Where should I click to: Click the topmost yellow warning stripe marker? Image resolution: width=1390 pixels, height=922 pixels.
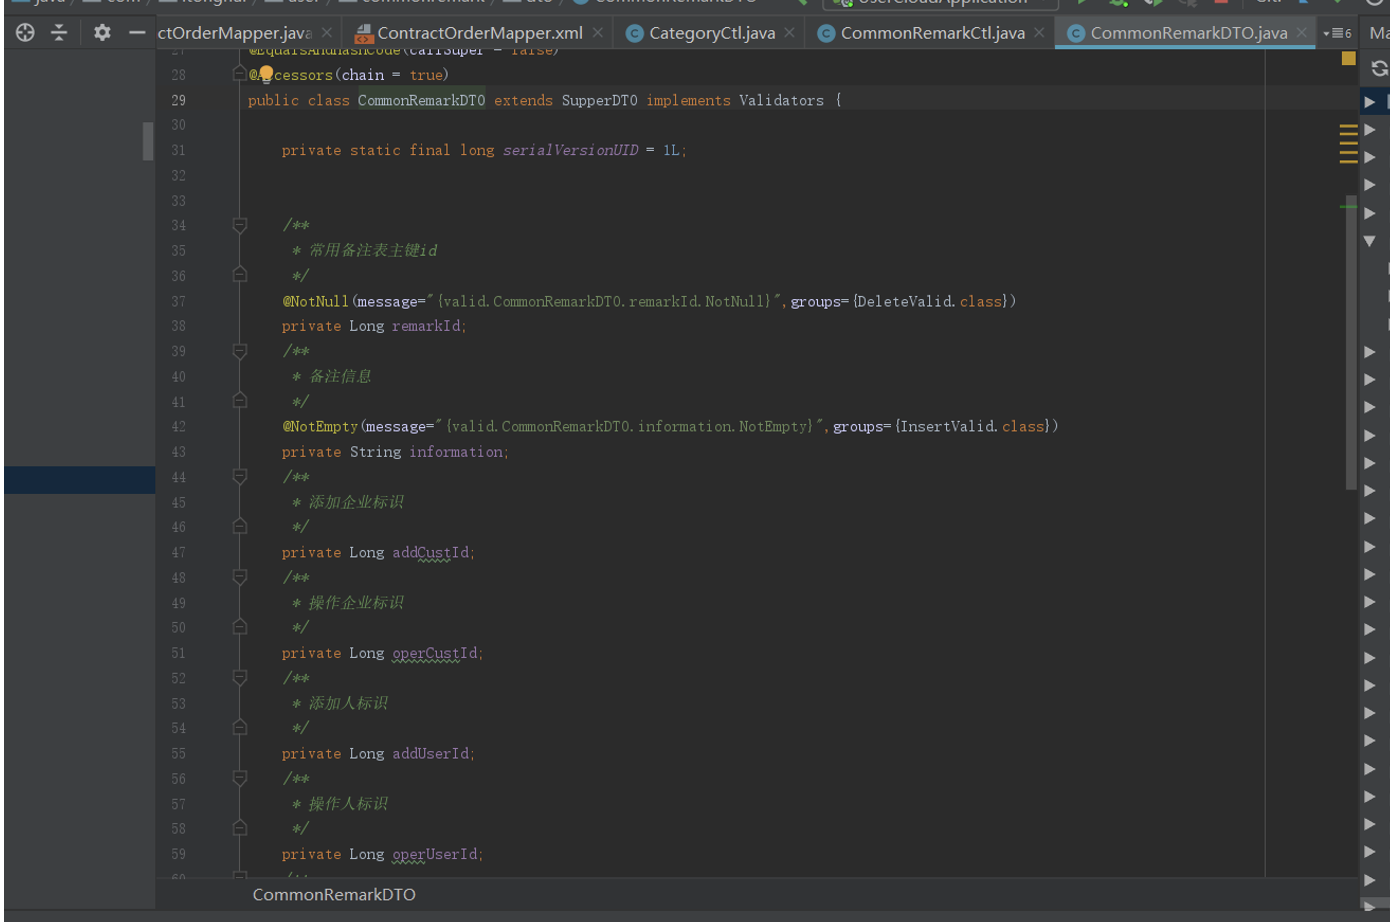(1348, 128)
